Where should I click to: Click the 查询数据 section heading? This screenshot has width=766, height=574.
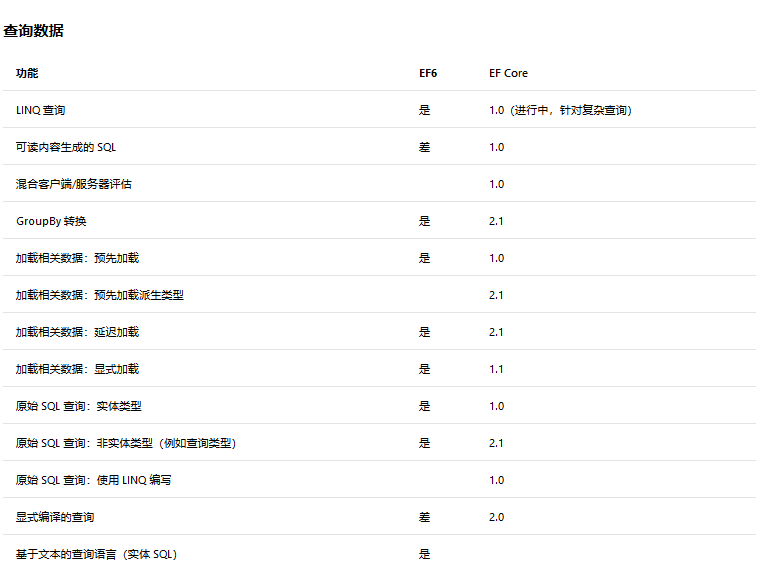(33, 31)
